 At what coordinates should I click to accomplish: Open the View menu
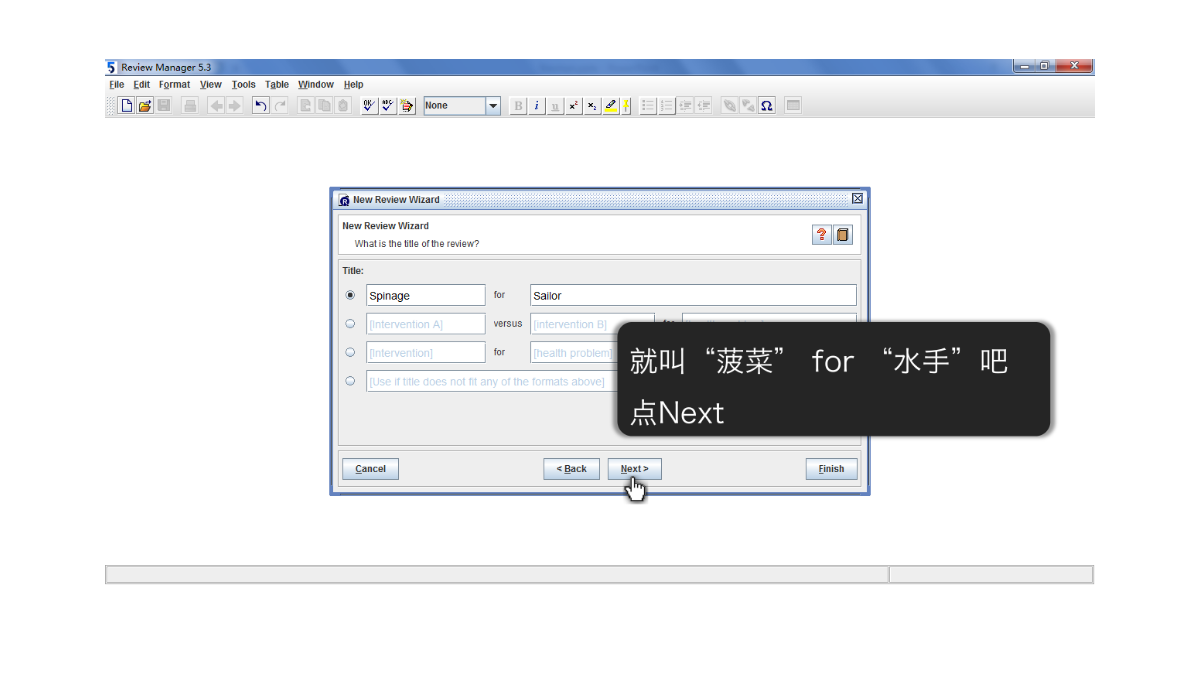[210, 85]
